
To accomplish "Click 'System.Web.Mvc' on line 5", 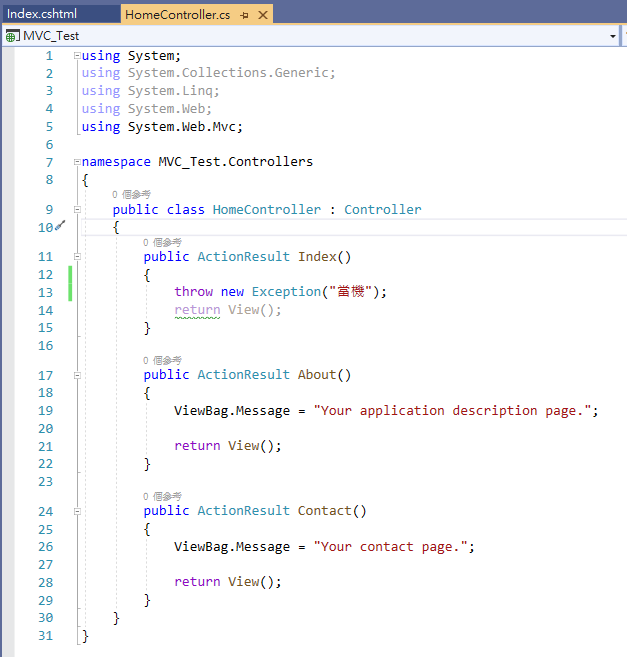I will [x=182, y=127].
